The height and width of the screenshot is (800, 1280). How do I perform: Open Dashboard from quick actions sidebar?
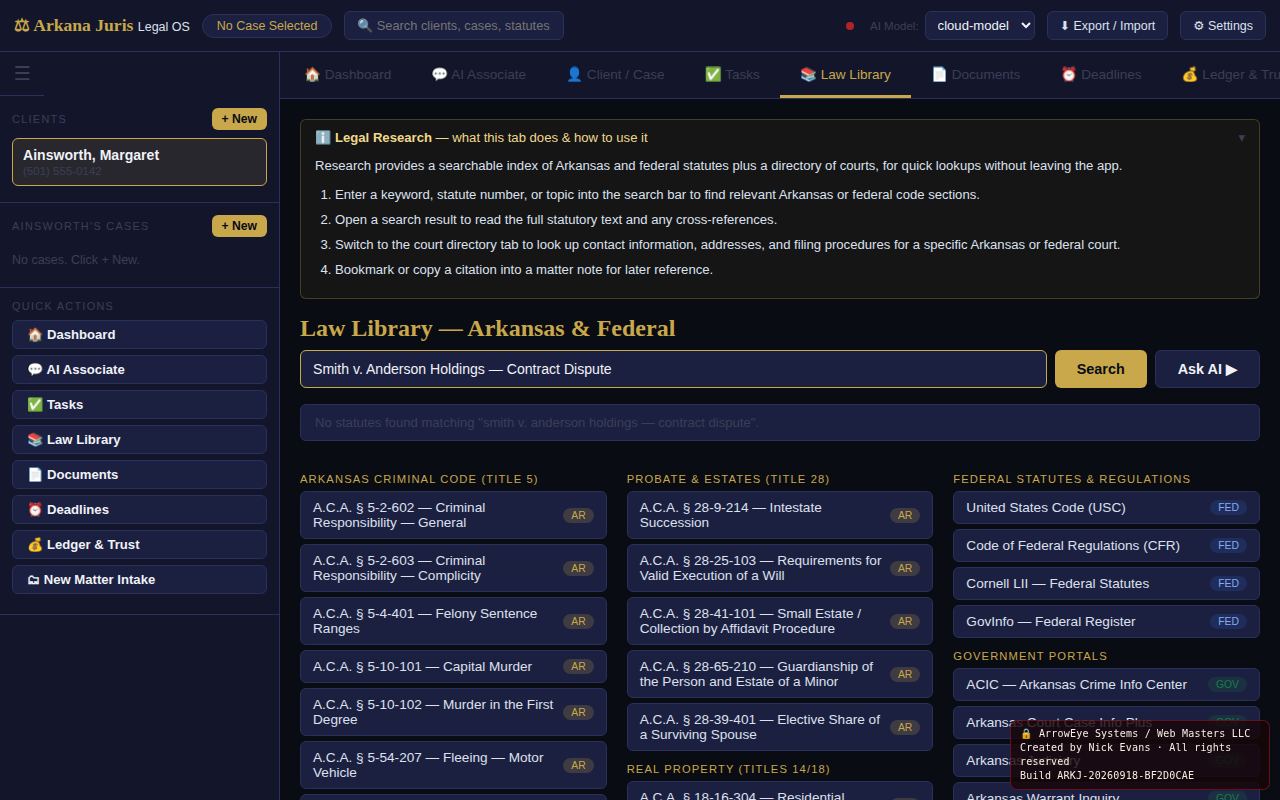click(139, 334)
